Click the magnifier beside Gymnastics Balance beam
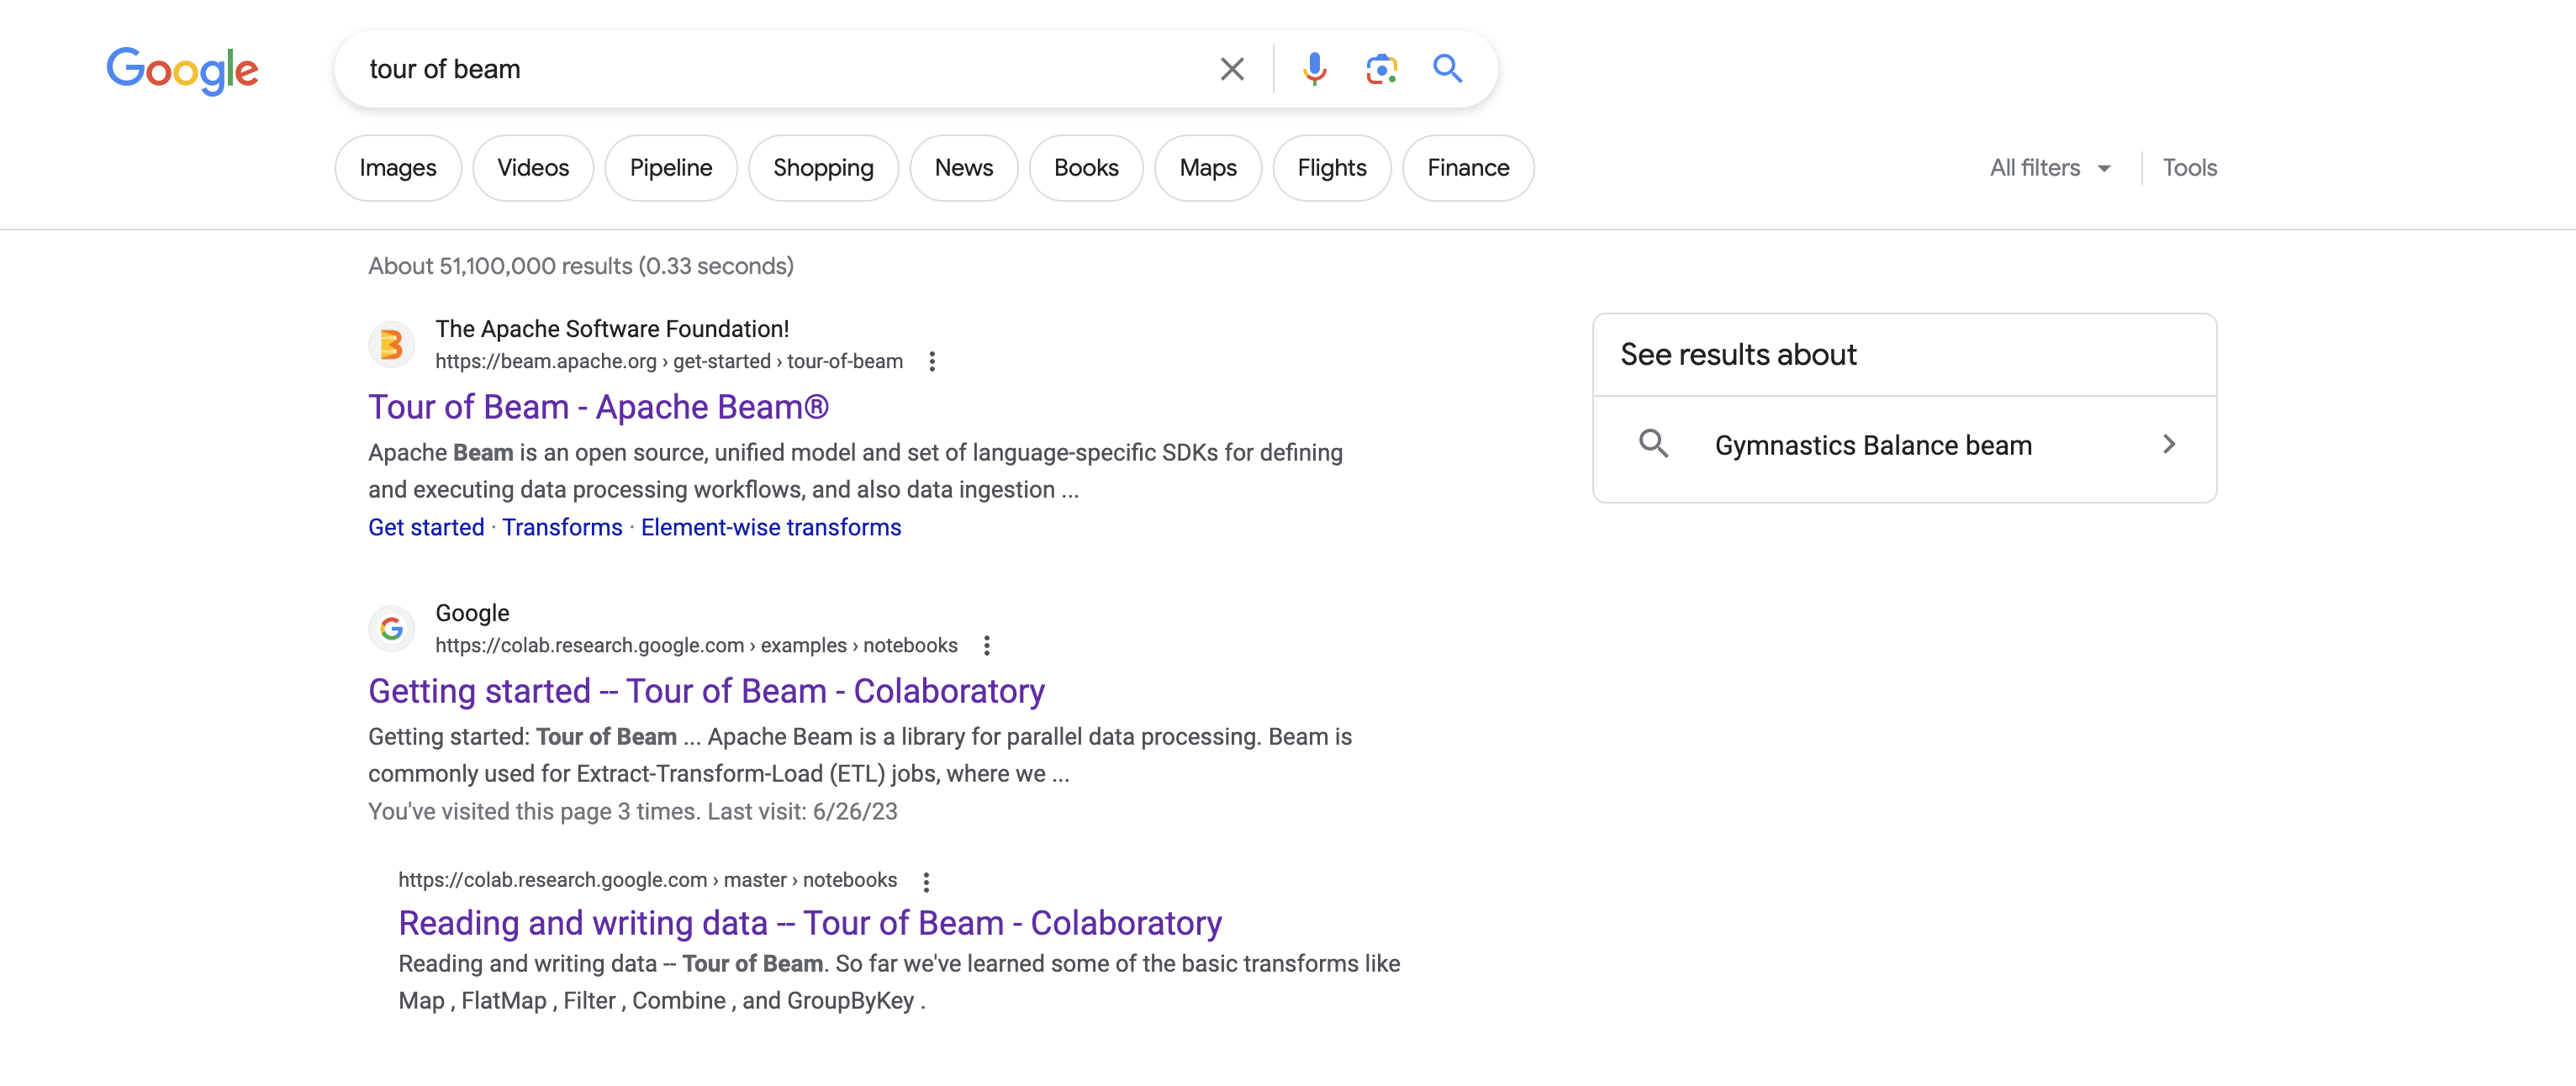Viewport: 2576px width, 1086px height. (1654, 444)
